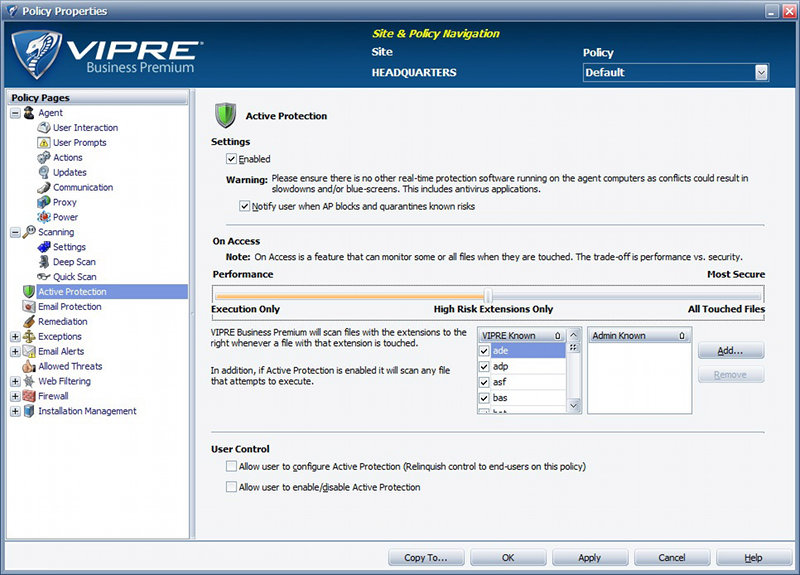Click the extension list scroll down arrow
This screenshot has width=800, height=575.
pyautogui.click(x=574, y=406)
